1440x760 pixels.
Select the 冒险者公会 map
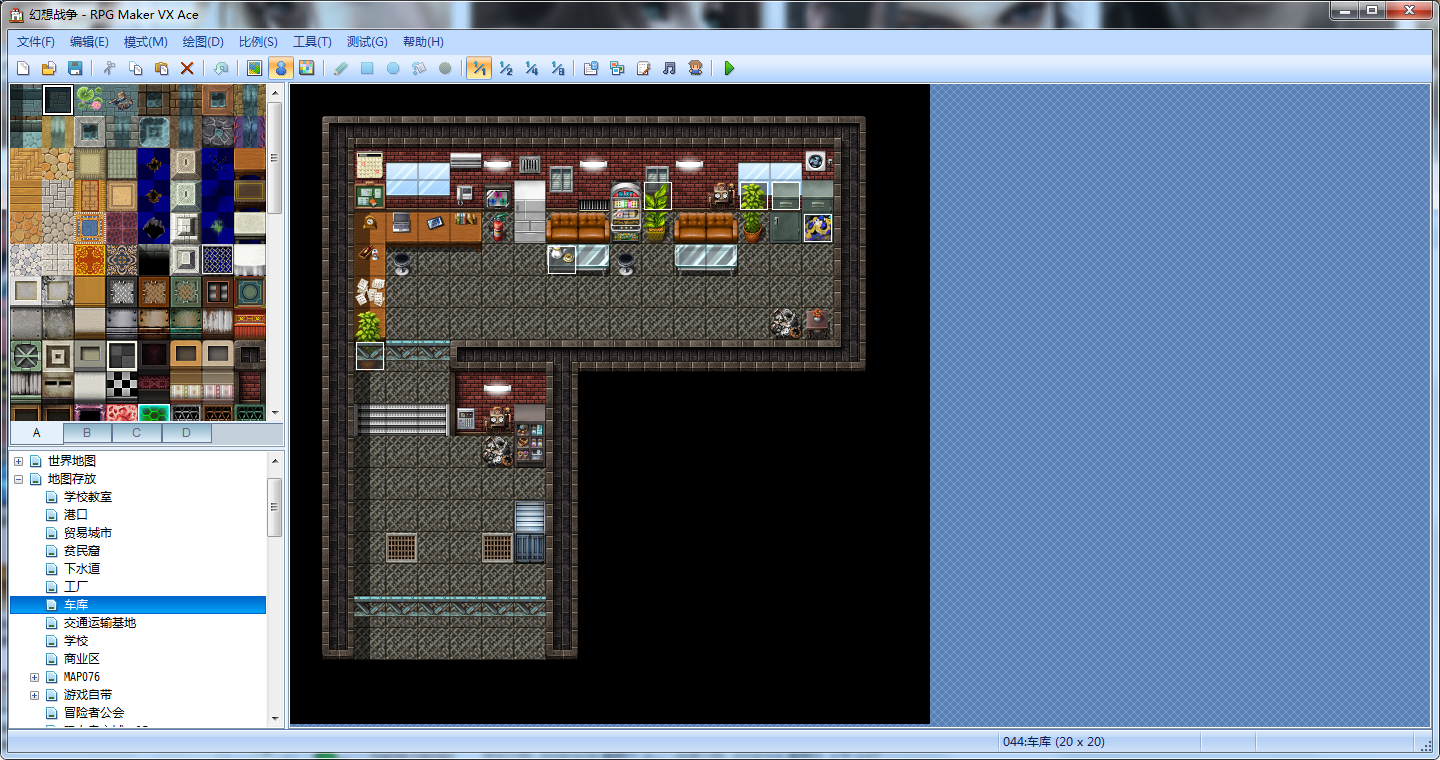[94, 713]
